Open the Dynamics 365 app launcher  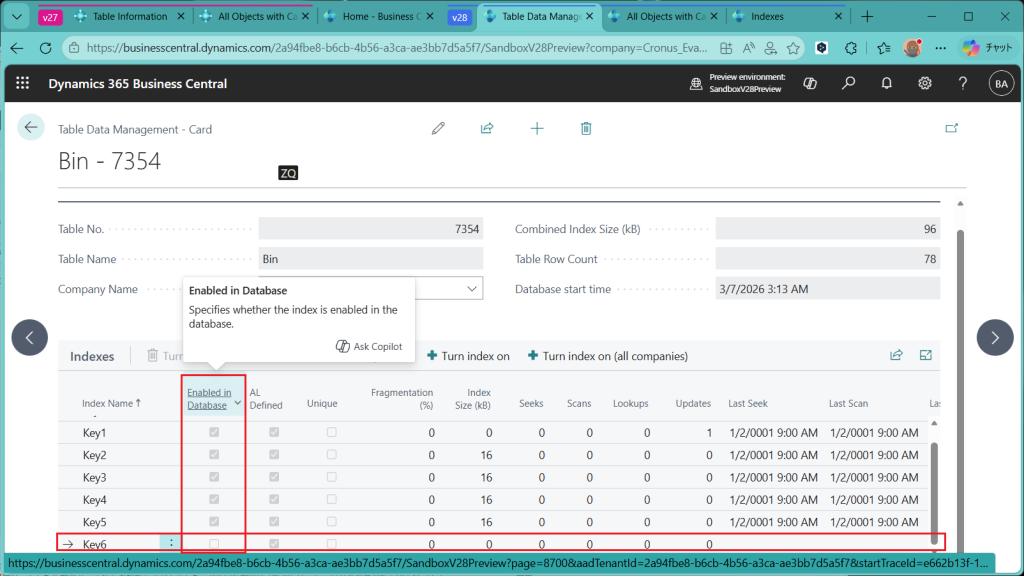[x=23, y=84]
